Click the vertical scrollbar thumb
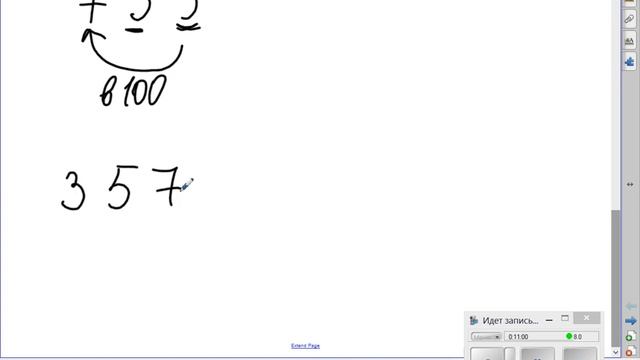Image resolution: width=640 pixels, height=360 pixels. (x=616, y=278)
